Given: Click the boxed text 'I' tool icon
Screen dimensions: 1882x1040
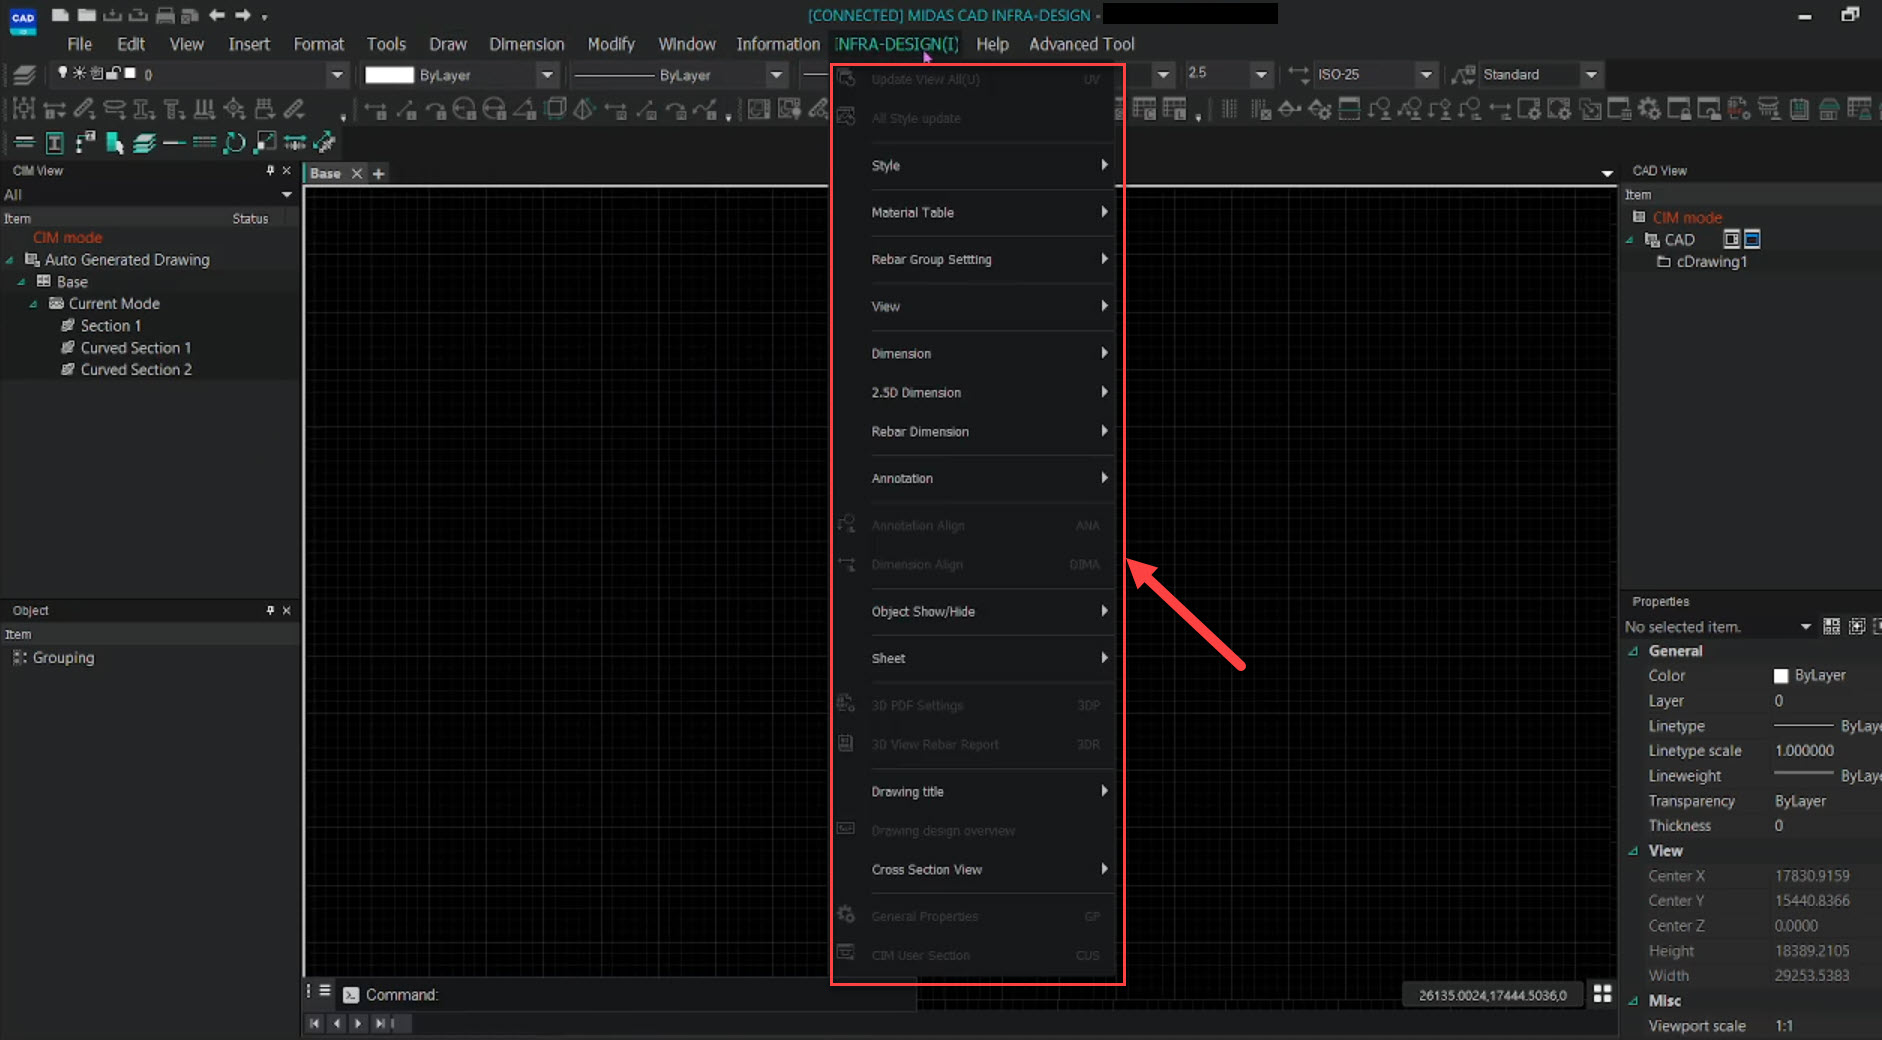Looking at the screenshot, I should (55, 143).
